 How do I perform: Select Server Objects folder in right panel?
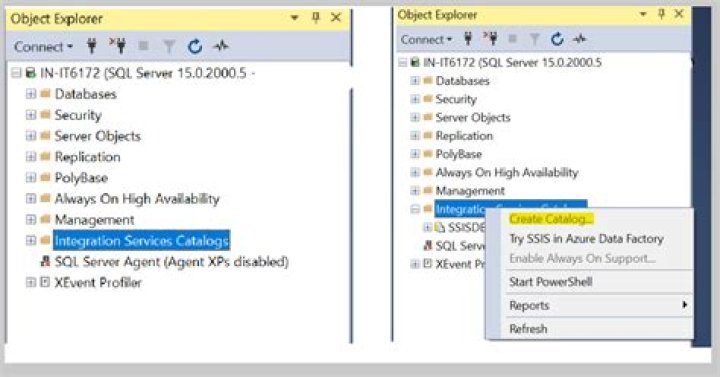pyautogui.click(x=473, y=118)
